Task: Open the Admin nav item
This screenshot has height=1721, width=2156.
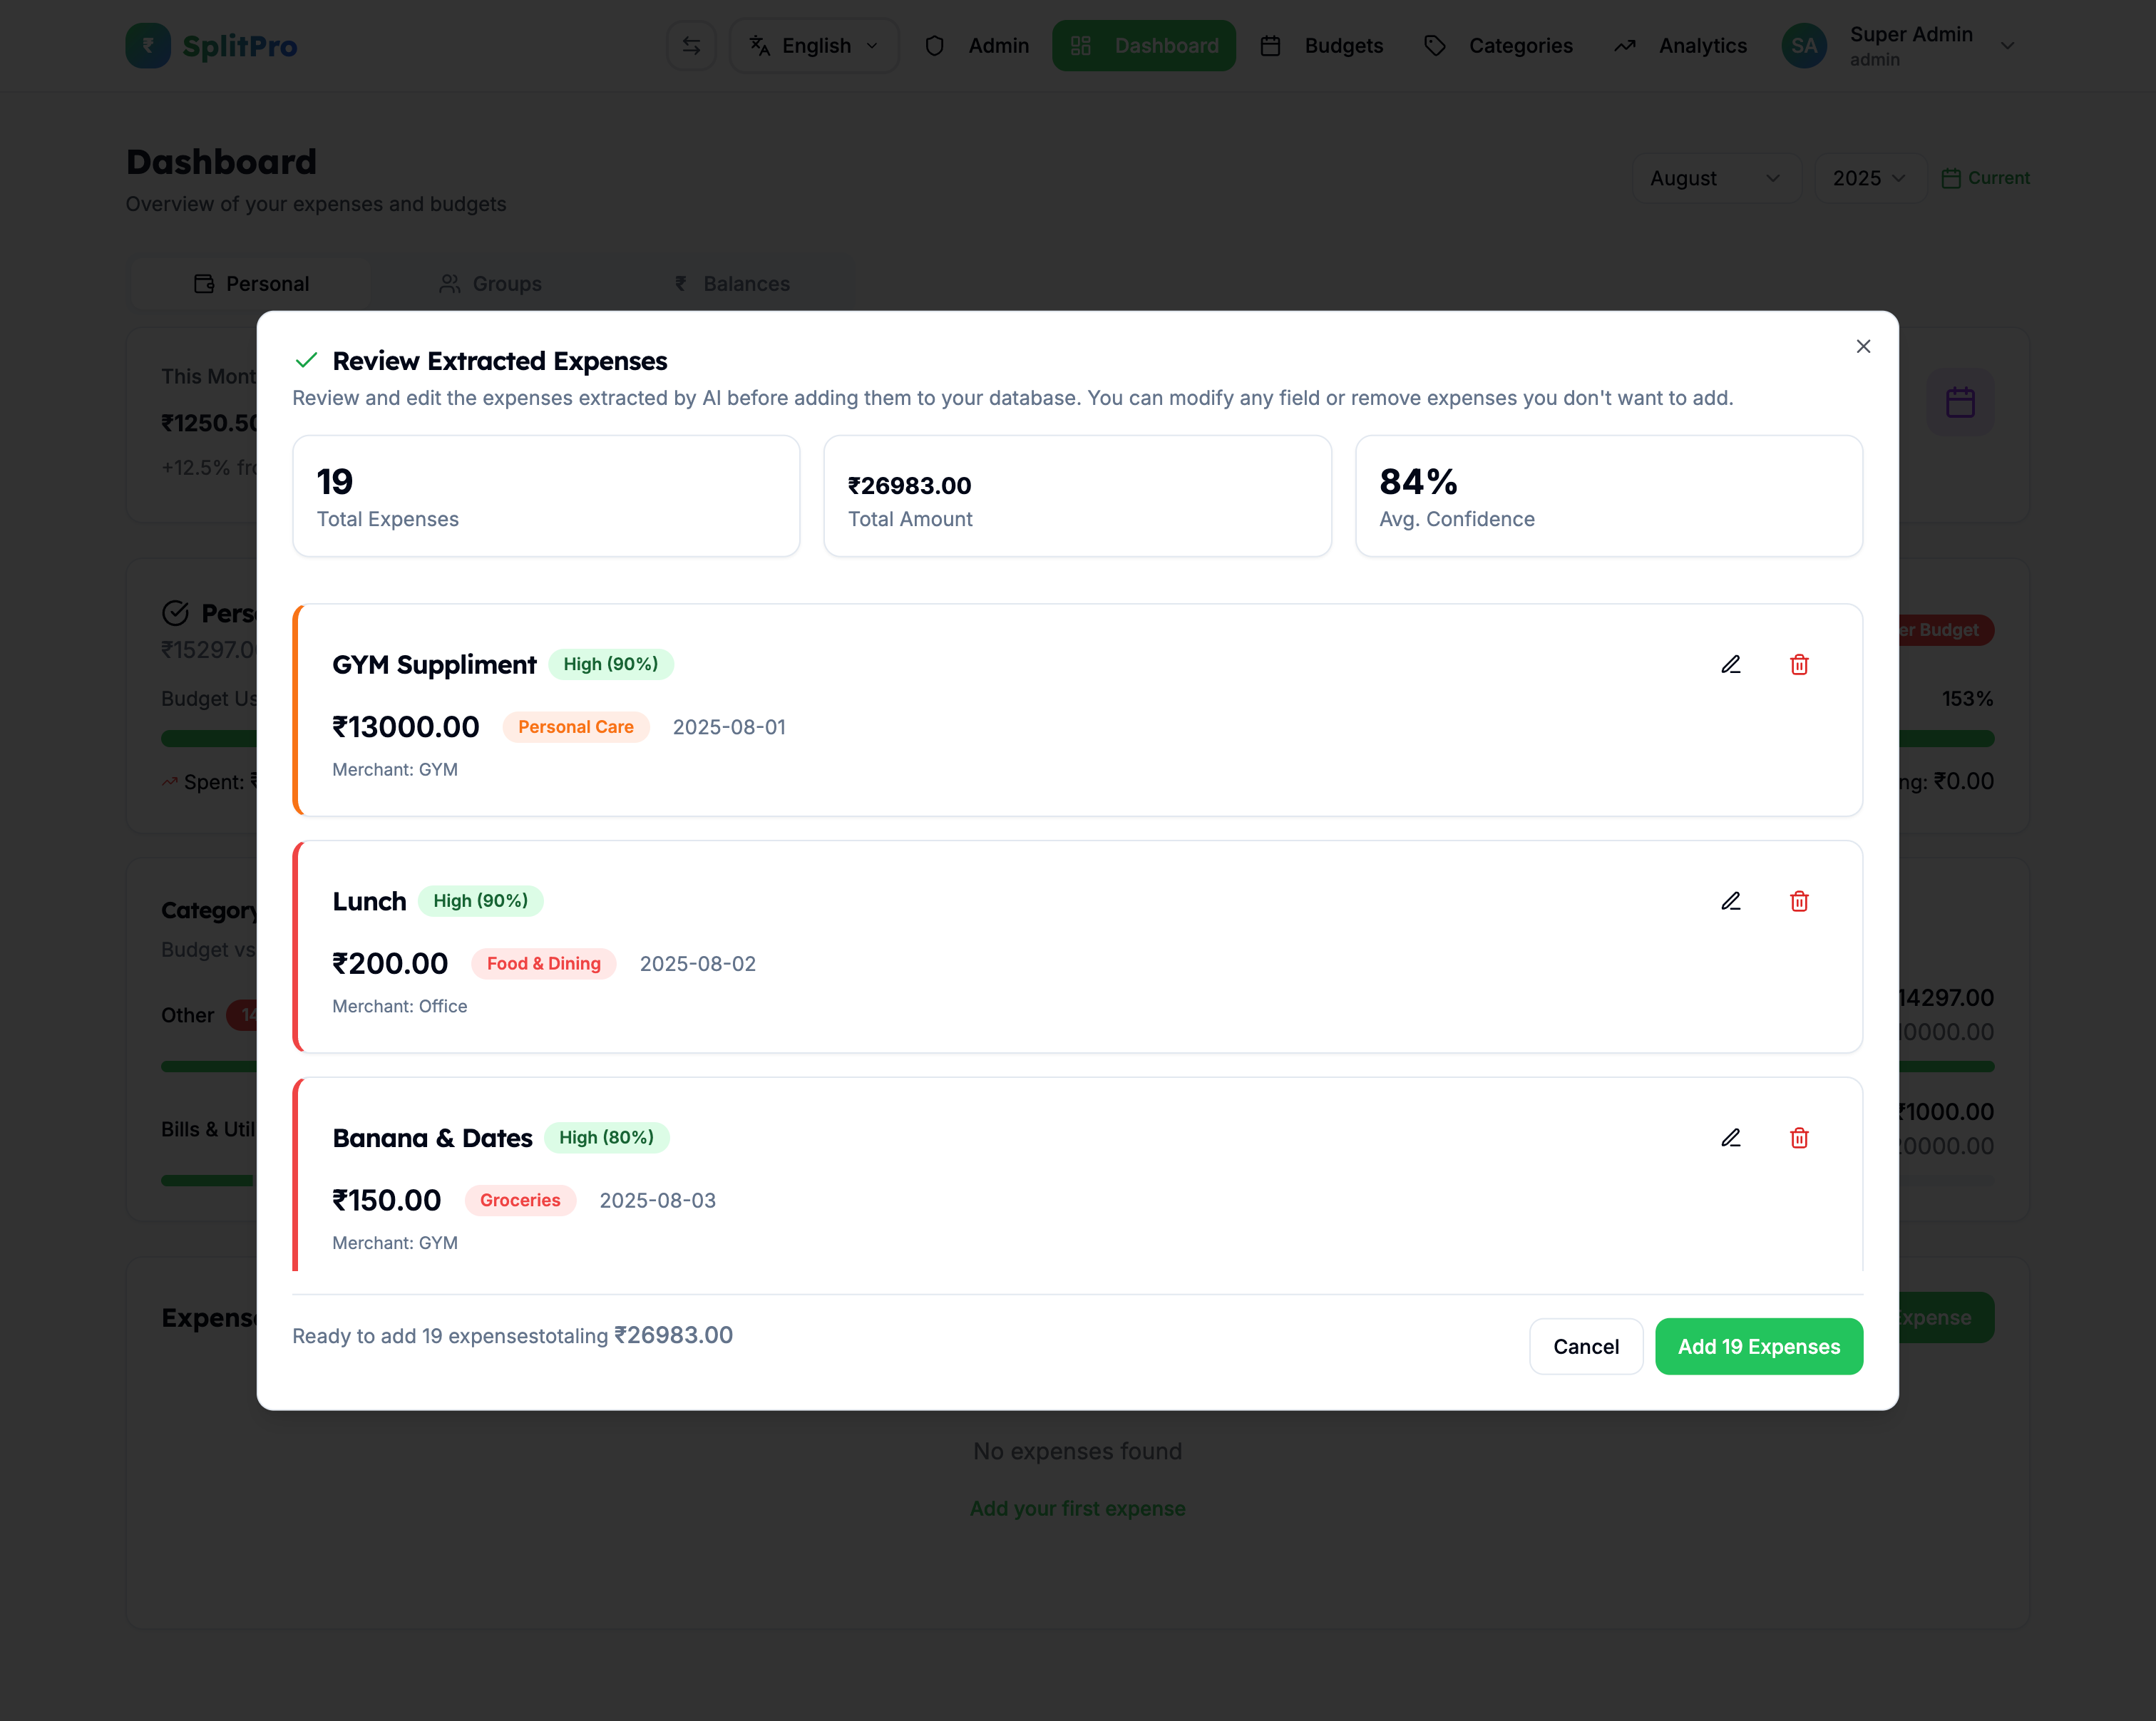Action: [977, 46]
